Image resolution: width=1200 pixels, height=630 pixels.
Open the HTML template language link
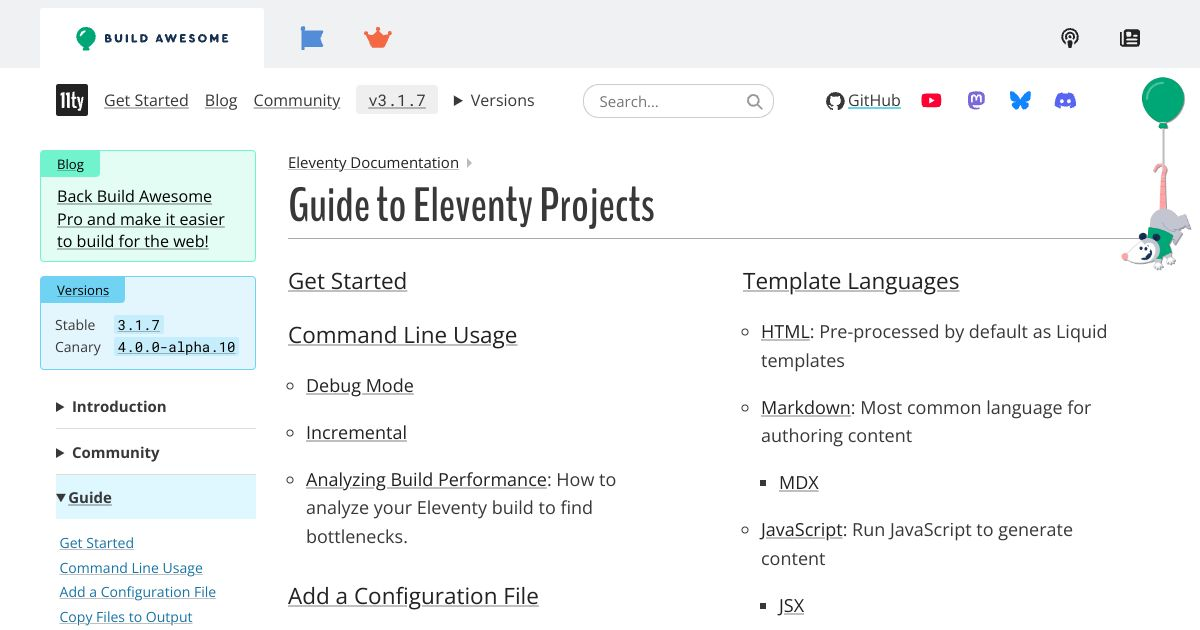point(785,331)
